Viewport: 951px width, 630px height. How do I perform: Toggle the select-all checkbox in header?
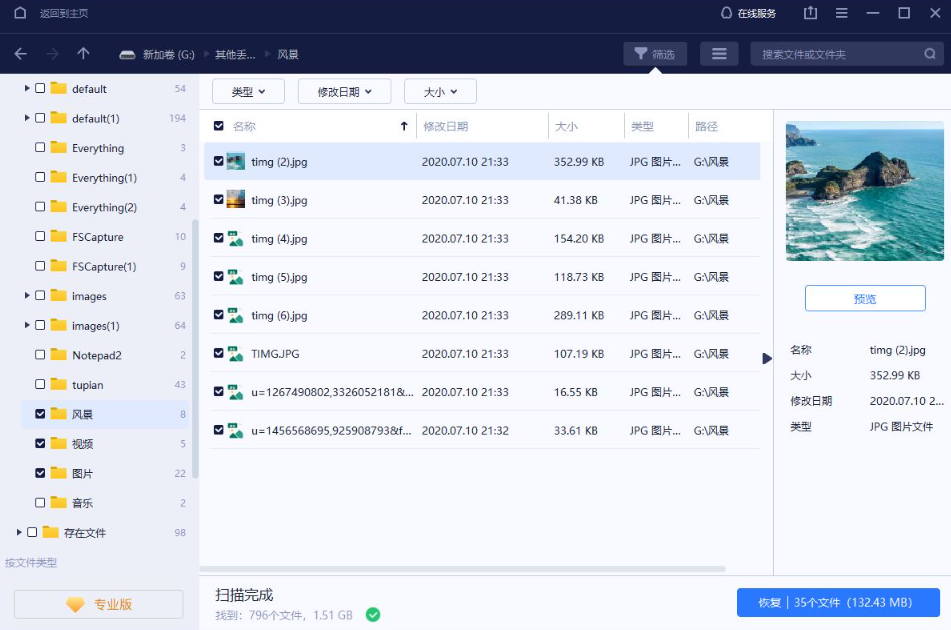tap(219, 126)
